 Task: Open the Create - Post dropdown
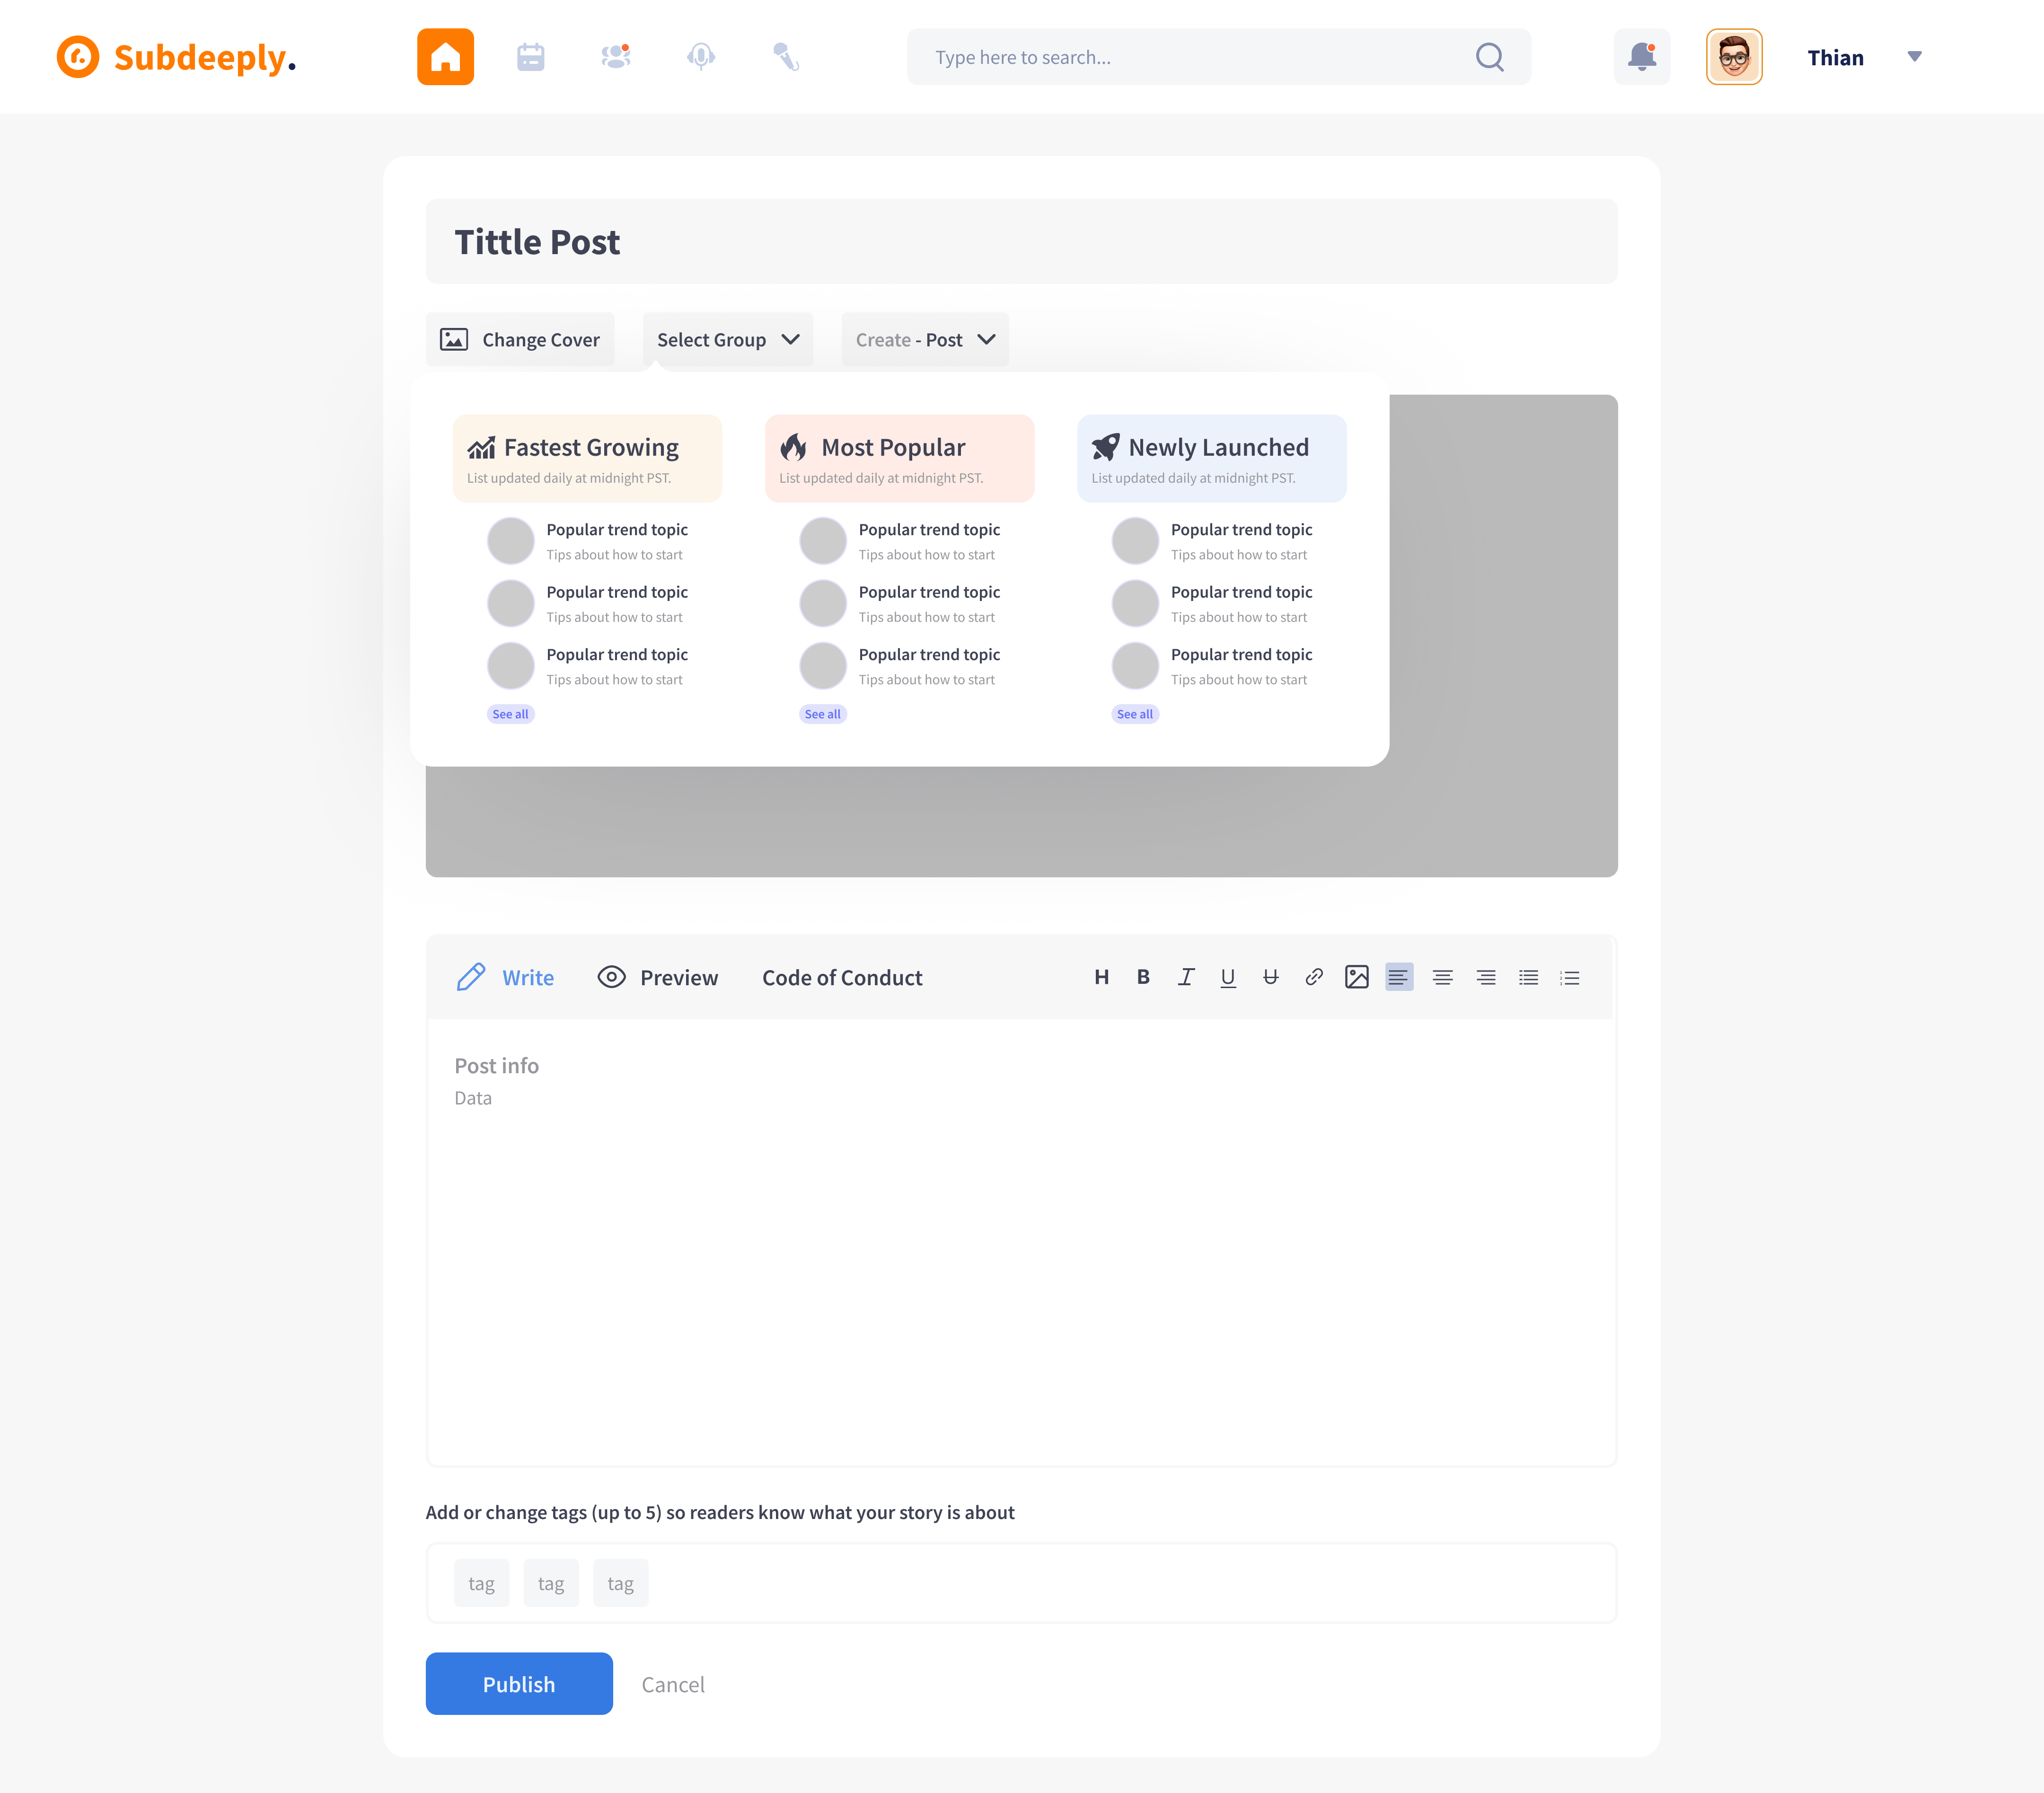click(x=924, y=340)
